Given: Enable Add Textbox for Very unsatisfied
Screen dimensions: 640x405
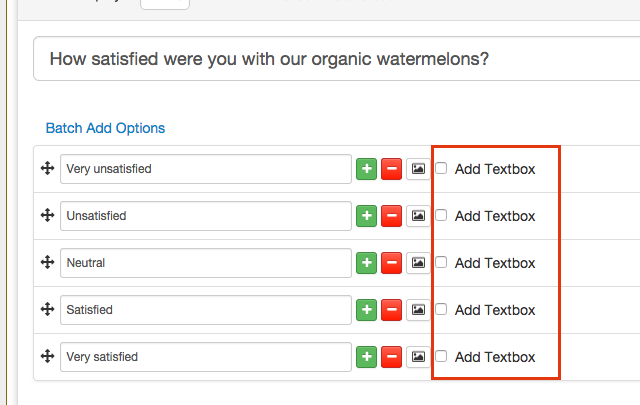Looking at the screenshot, I should (442, 169).
